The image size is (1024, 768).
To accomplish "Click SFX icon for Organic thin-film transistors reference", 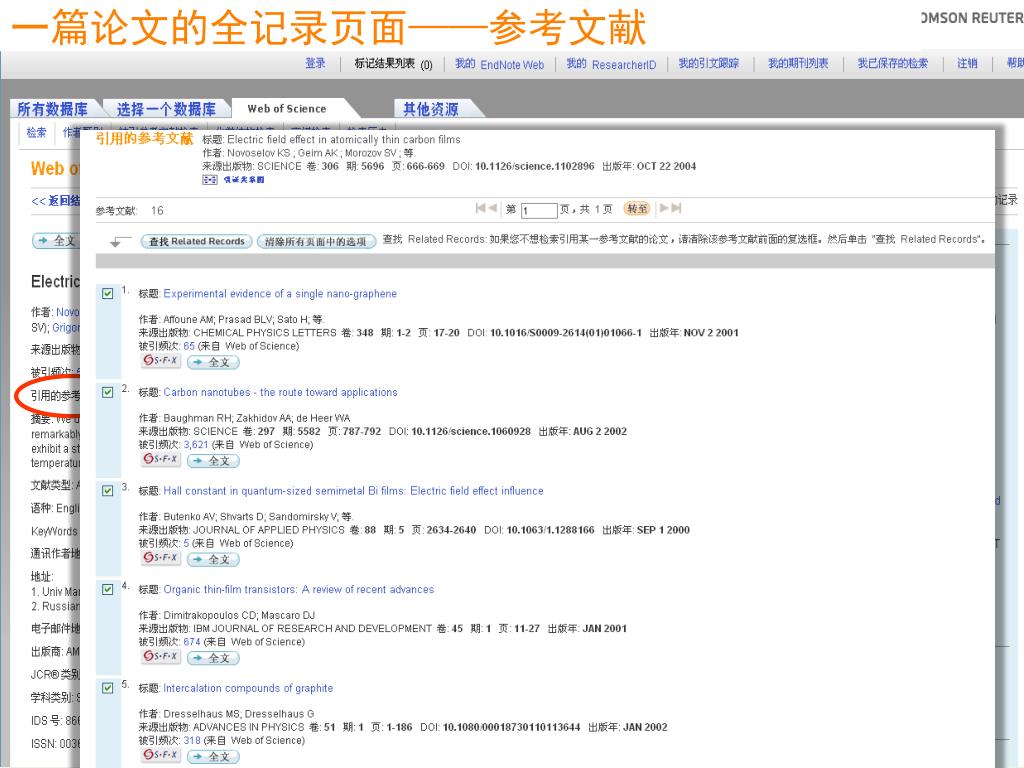I will 161,657.
